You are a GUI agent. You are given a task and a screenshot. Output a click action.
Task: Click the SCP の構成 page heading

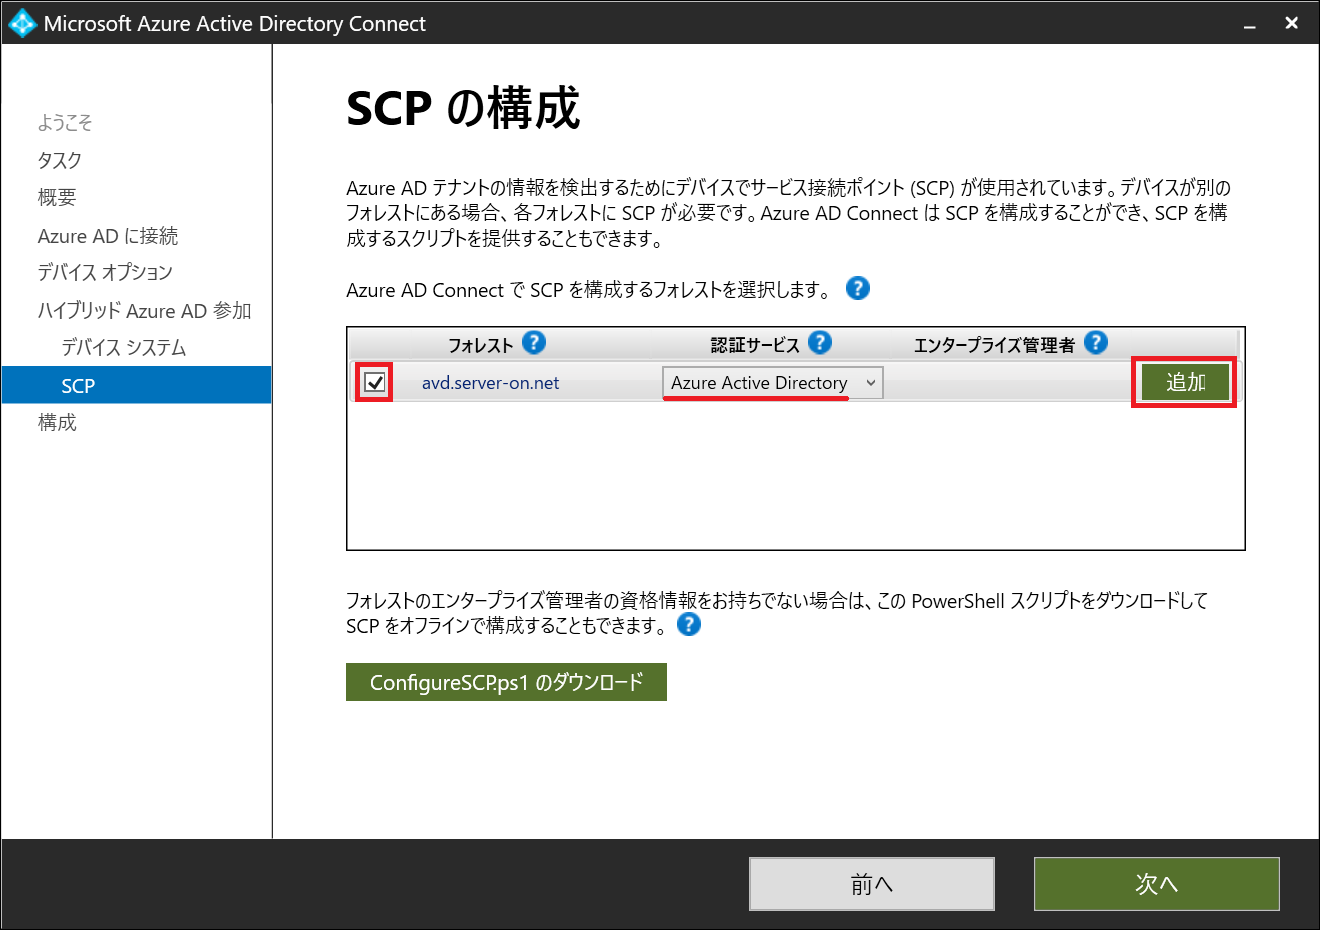point(463,108)
